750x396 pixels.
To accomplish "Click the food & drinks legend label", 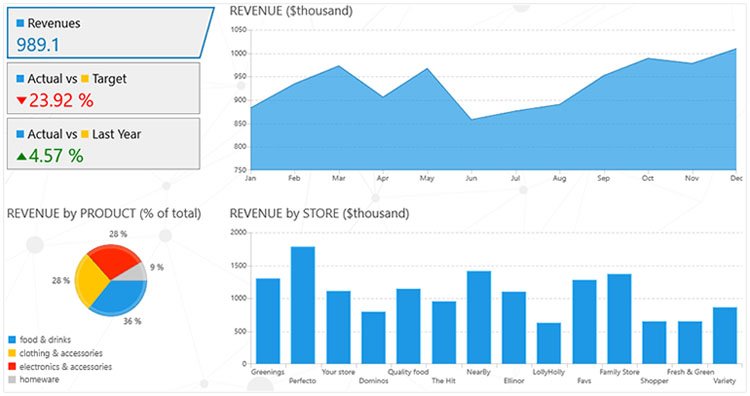I will pos(45,340).
